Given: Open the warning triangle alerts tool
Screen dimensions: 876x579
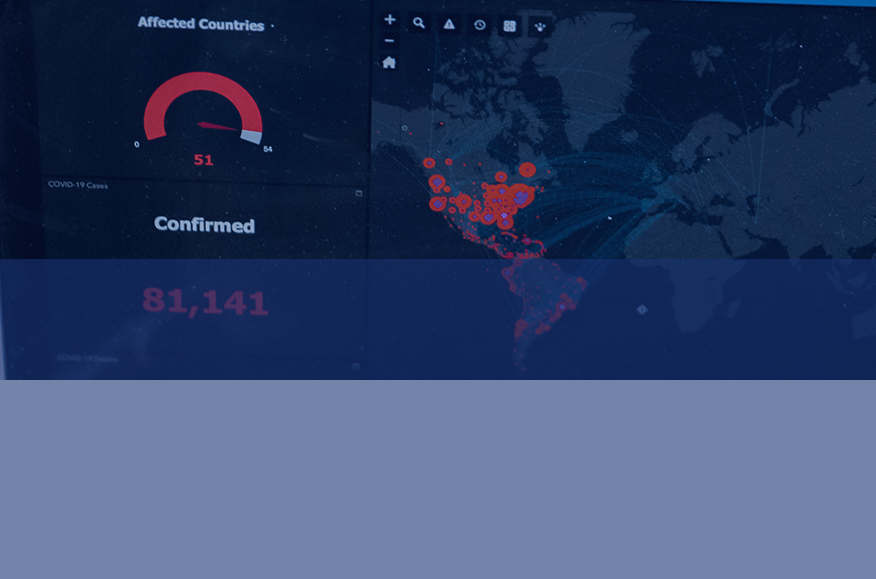Looking at the screenshot, I should pyautogui.click(x=449, y=24).
